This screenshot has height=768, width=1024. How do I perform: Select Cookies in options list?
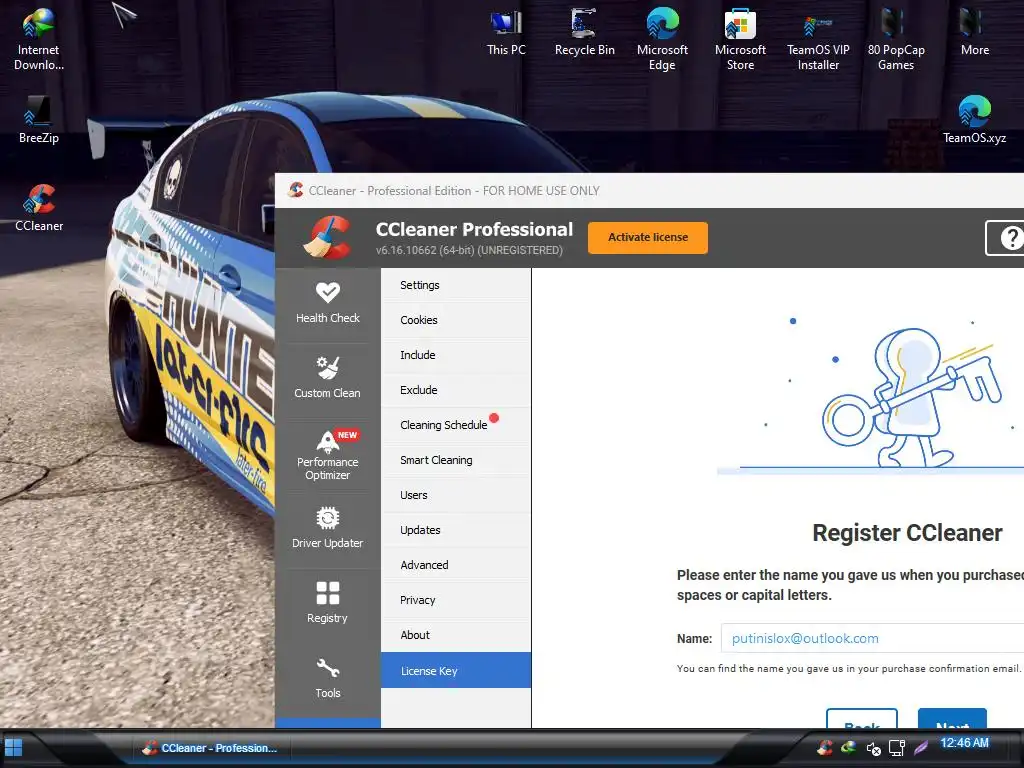click(x=456, y=320)
